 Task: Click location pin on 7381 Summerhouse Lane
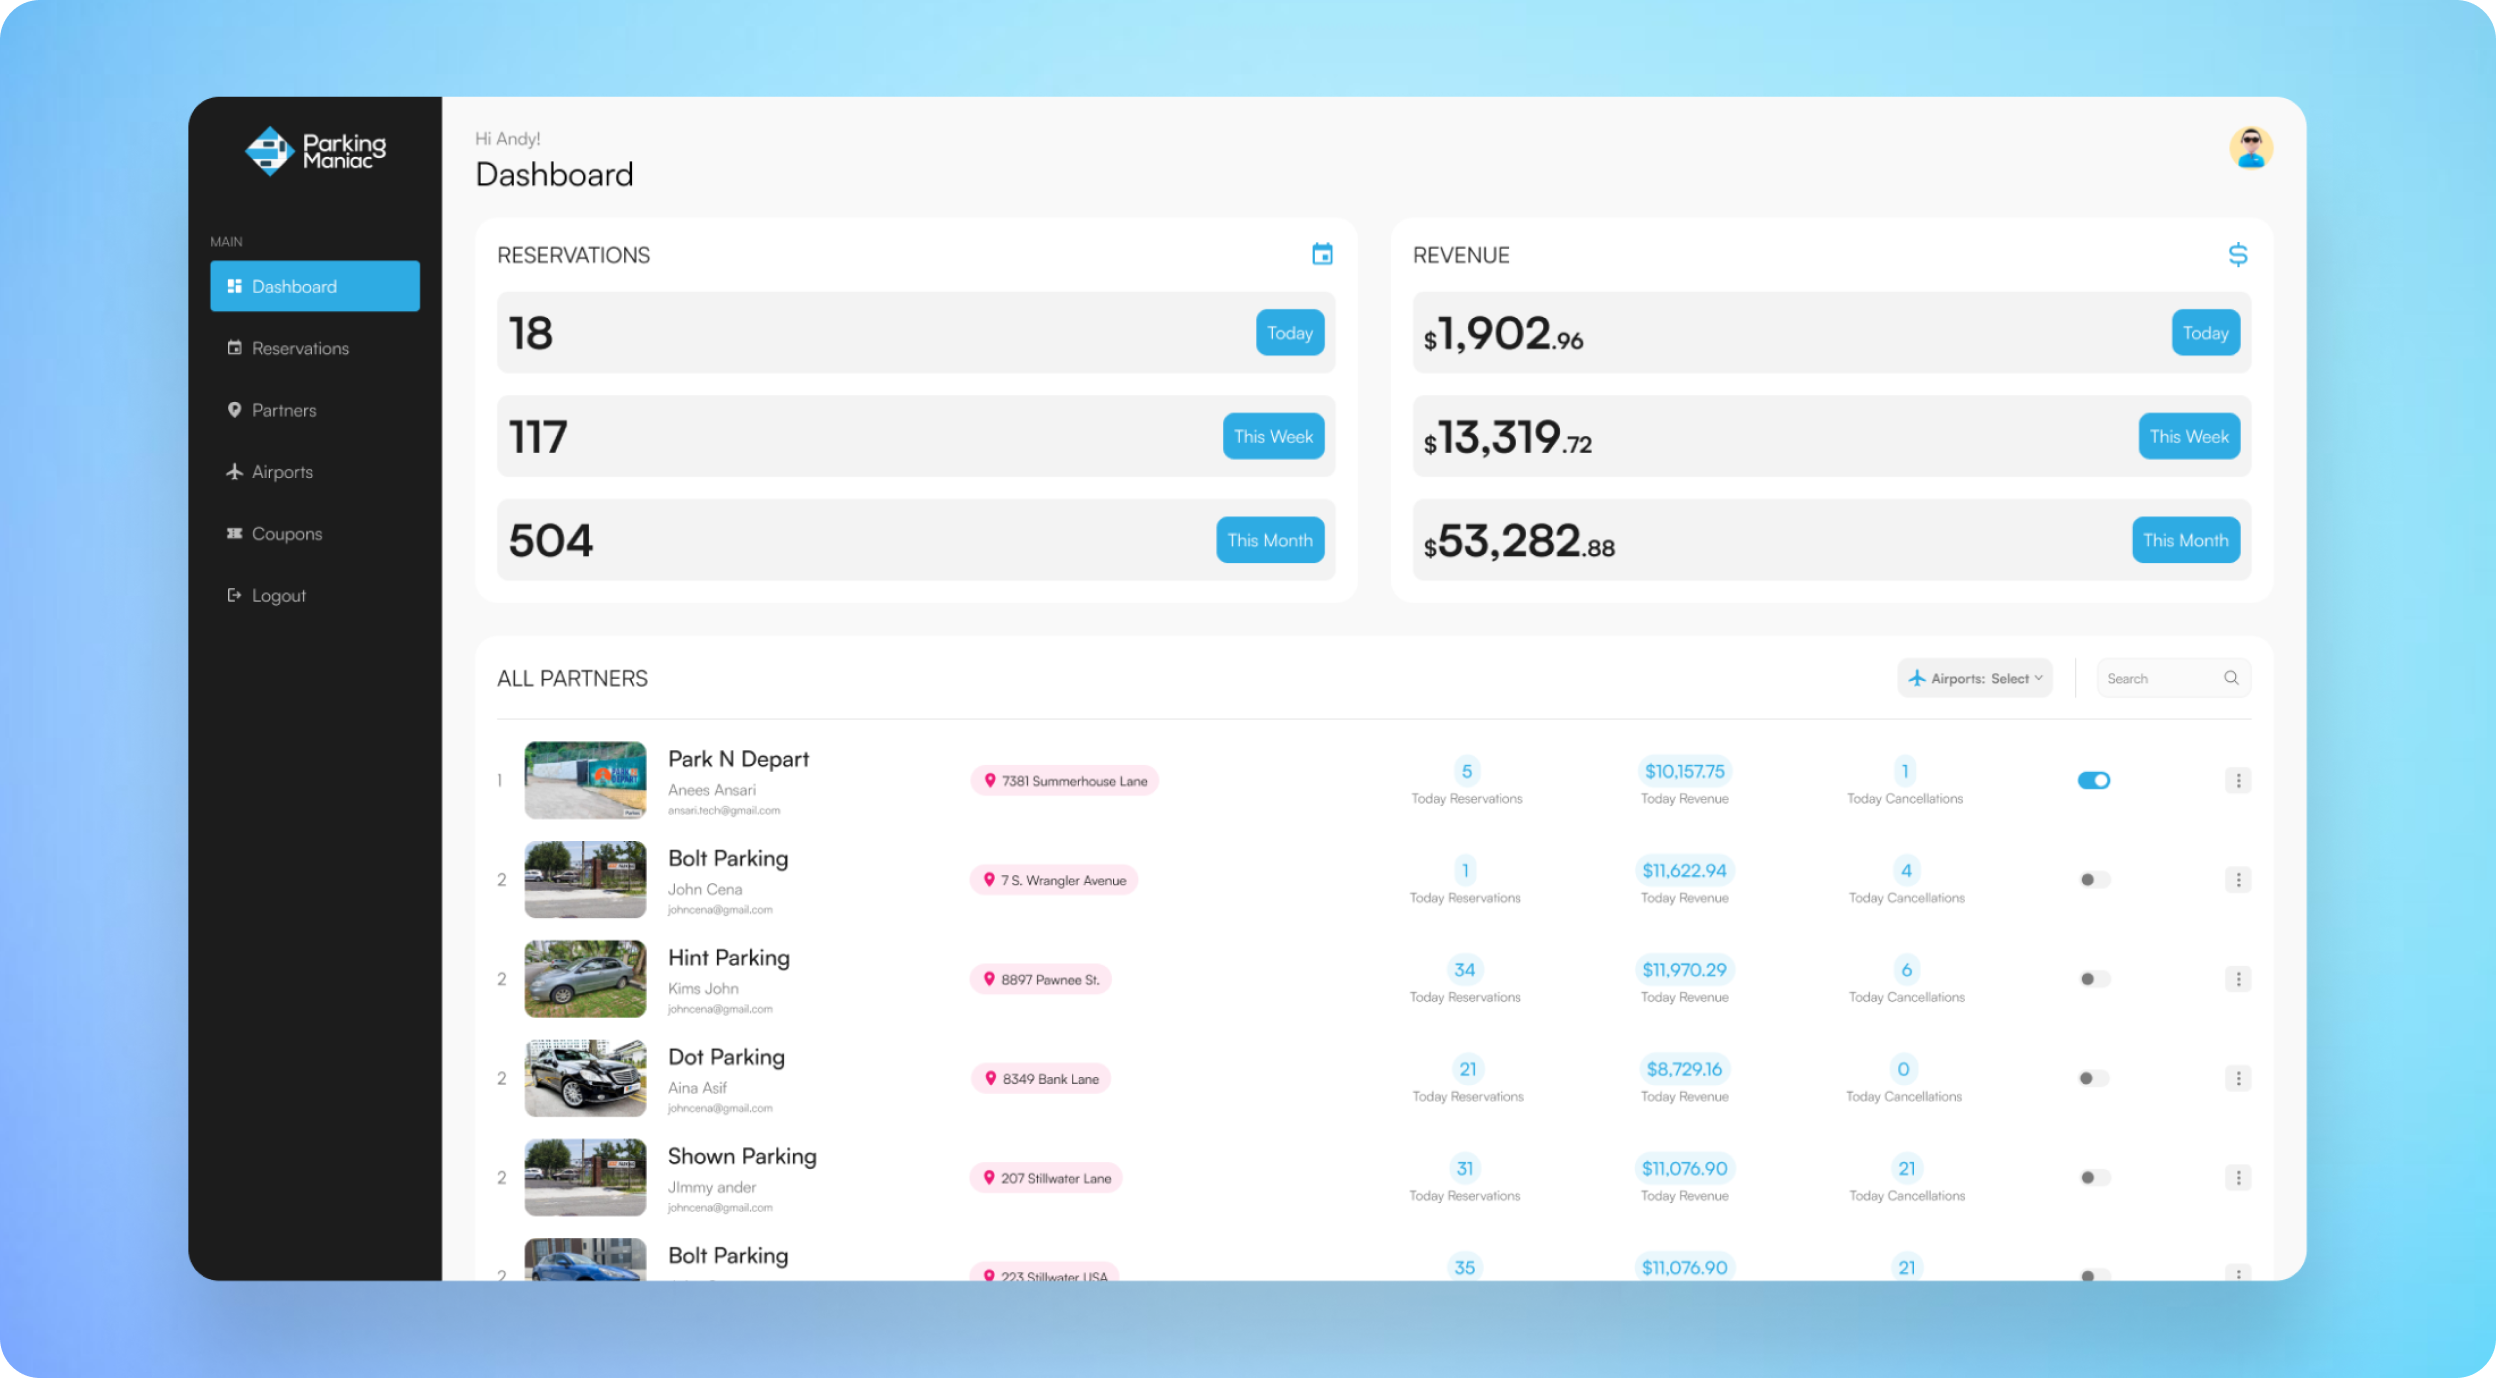tap(990, 780)
